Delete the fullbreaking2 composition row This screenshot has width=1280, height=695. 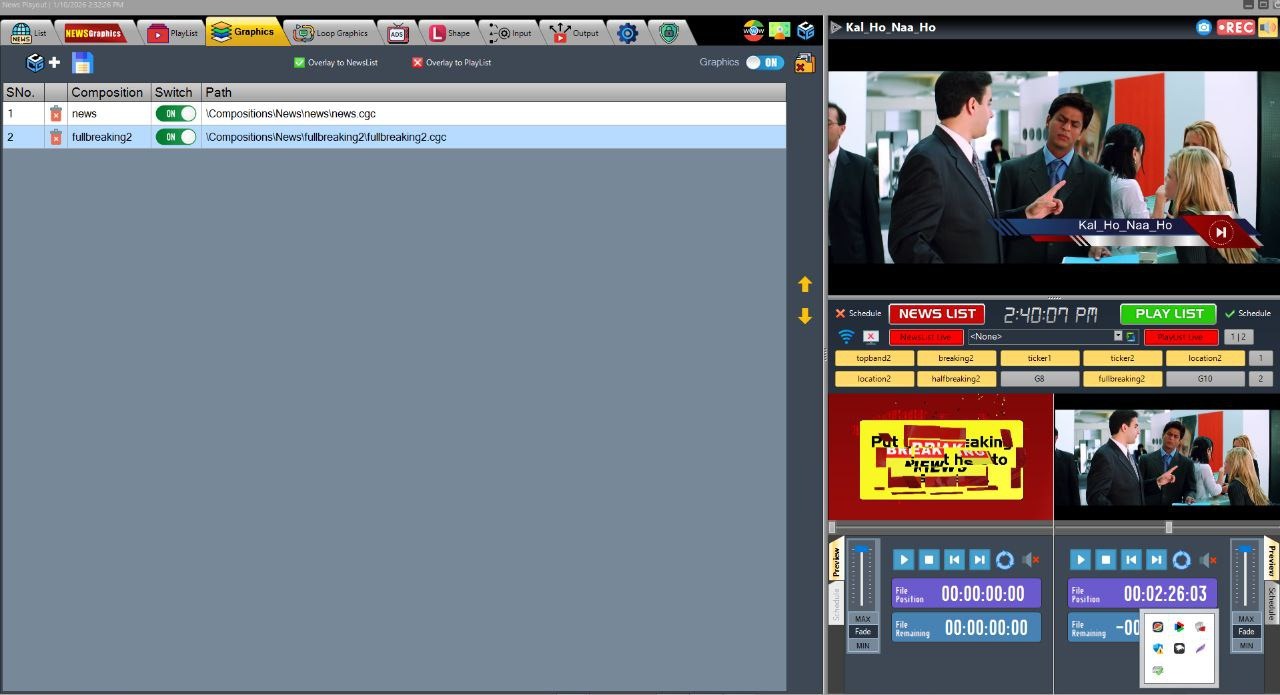56,137
